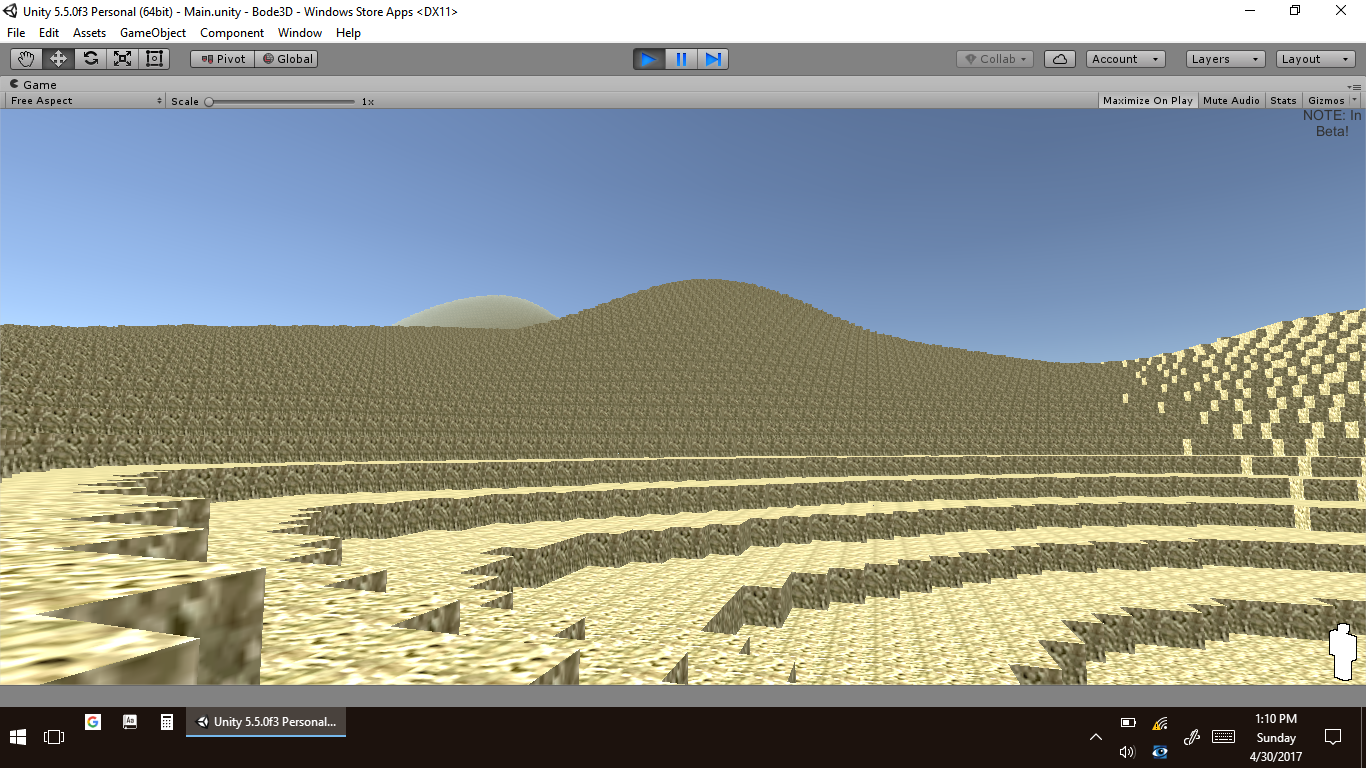Image resolution: width=1366 pixels, height=768 pixels.
Task: Pause the running game
Action: 681,59
